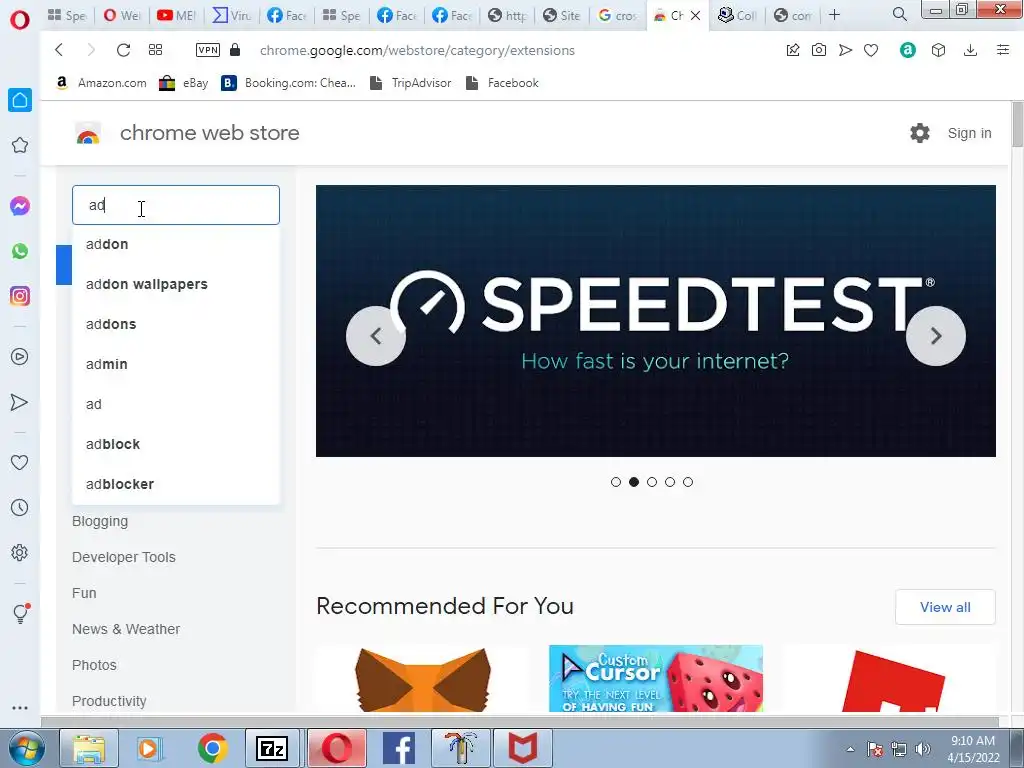The width and height of the screenshot is (1024, 768).
Task: Show next carousel banner
Action: pyautogui.click(x=936, y=336)
